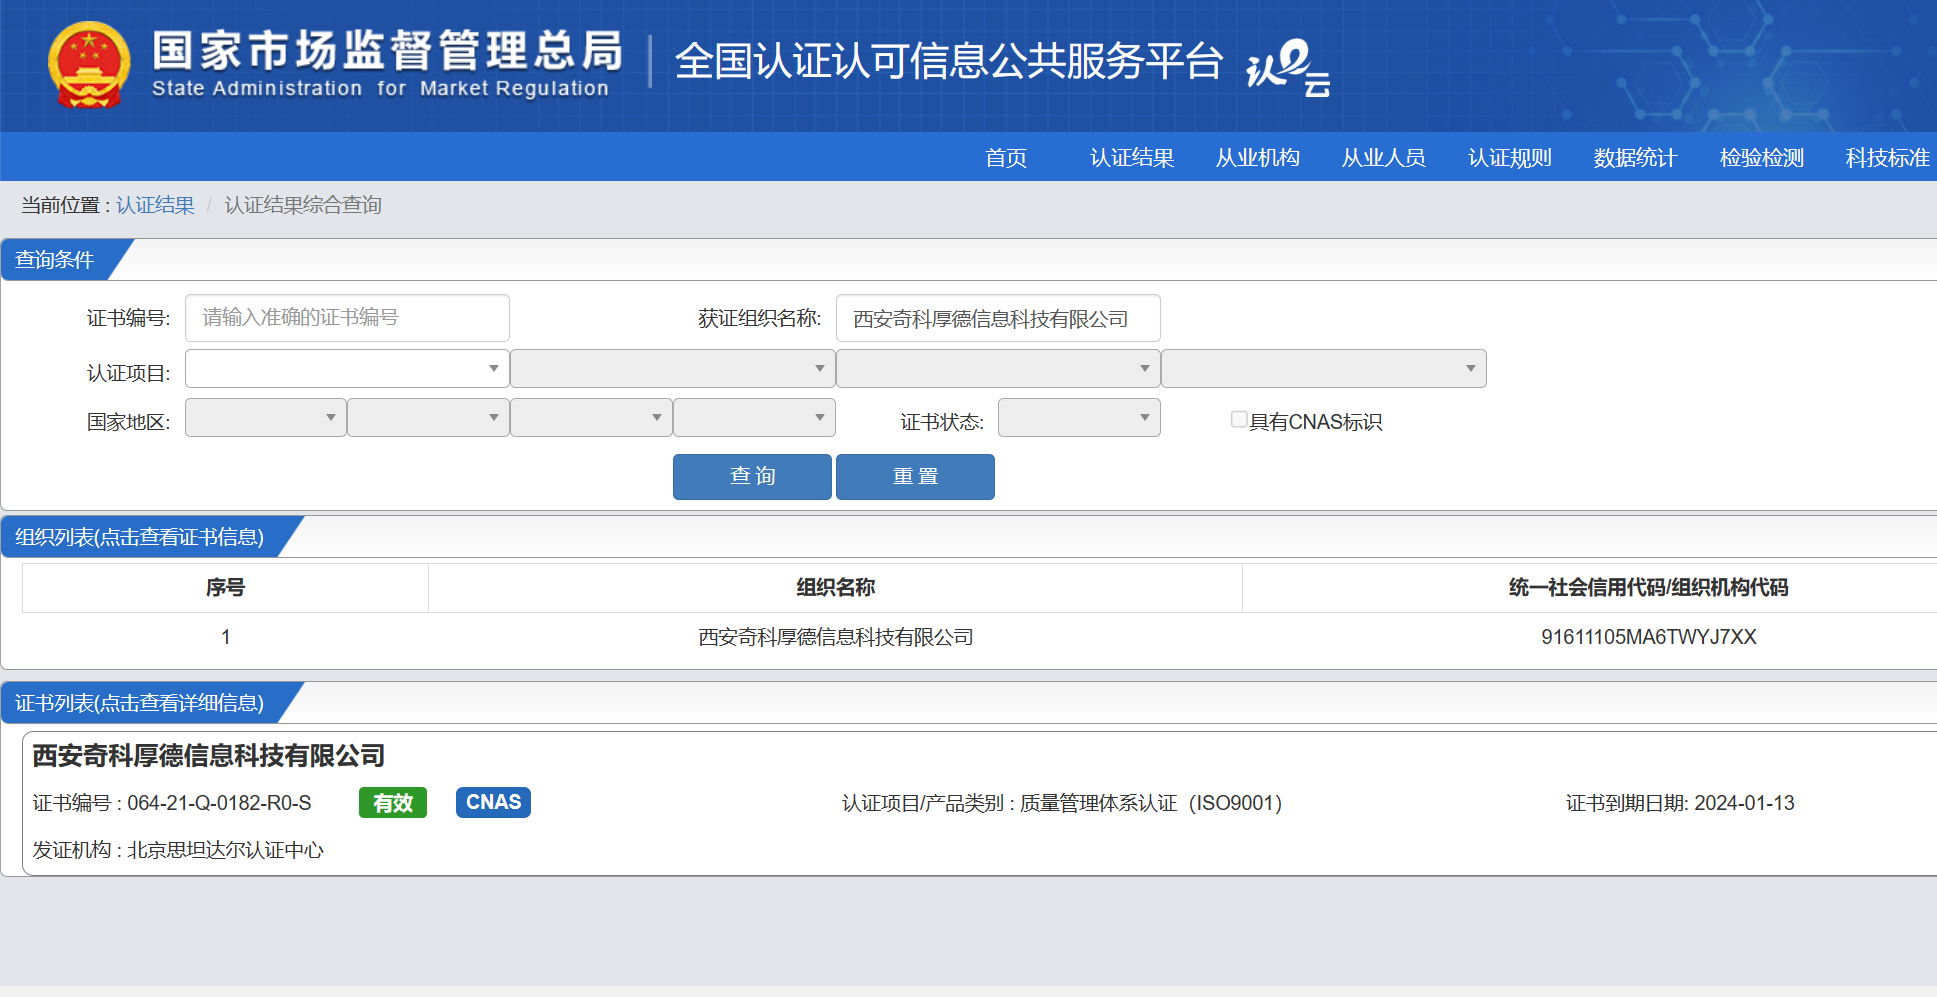Click the green 有效 status badge
The width and height of the screenshot is (1937, 997).
click(x=393, y=803)
